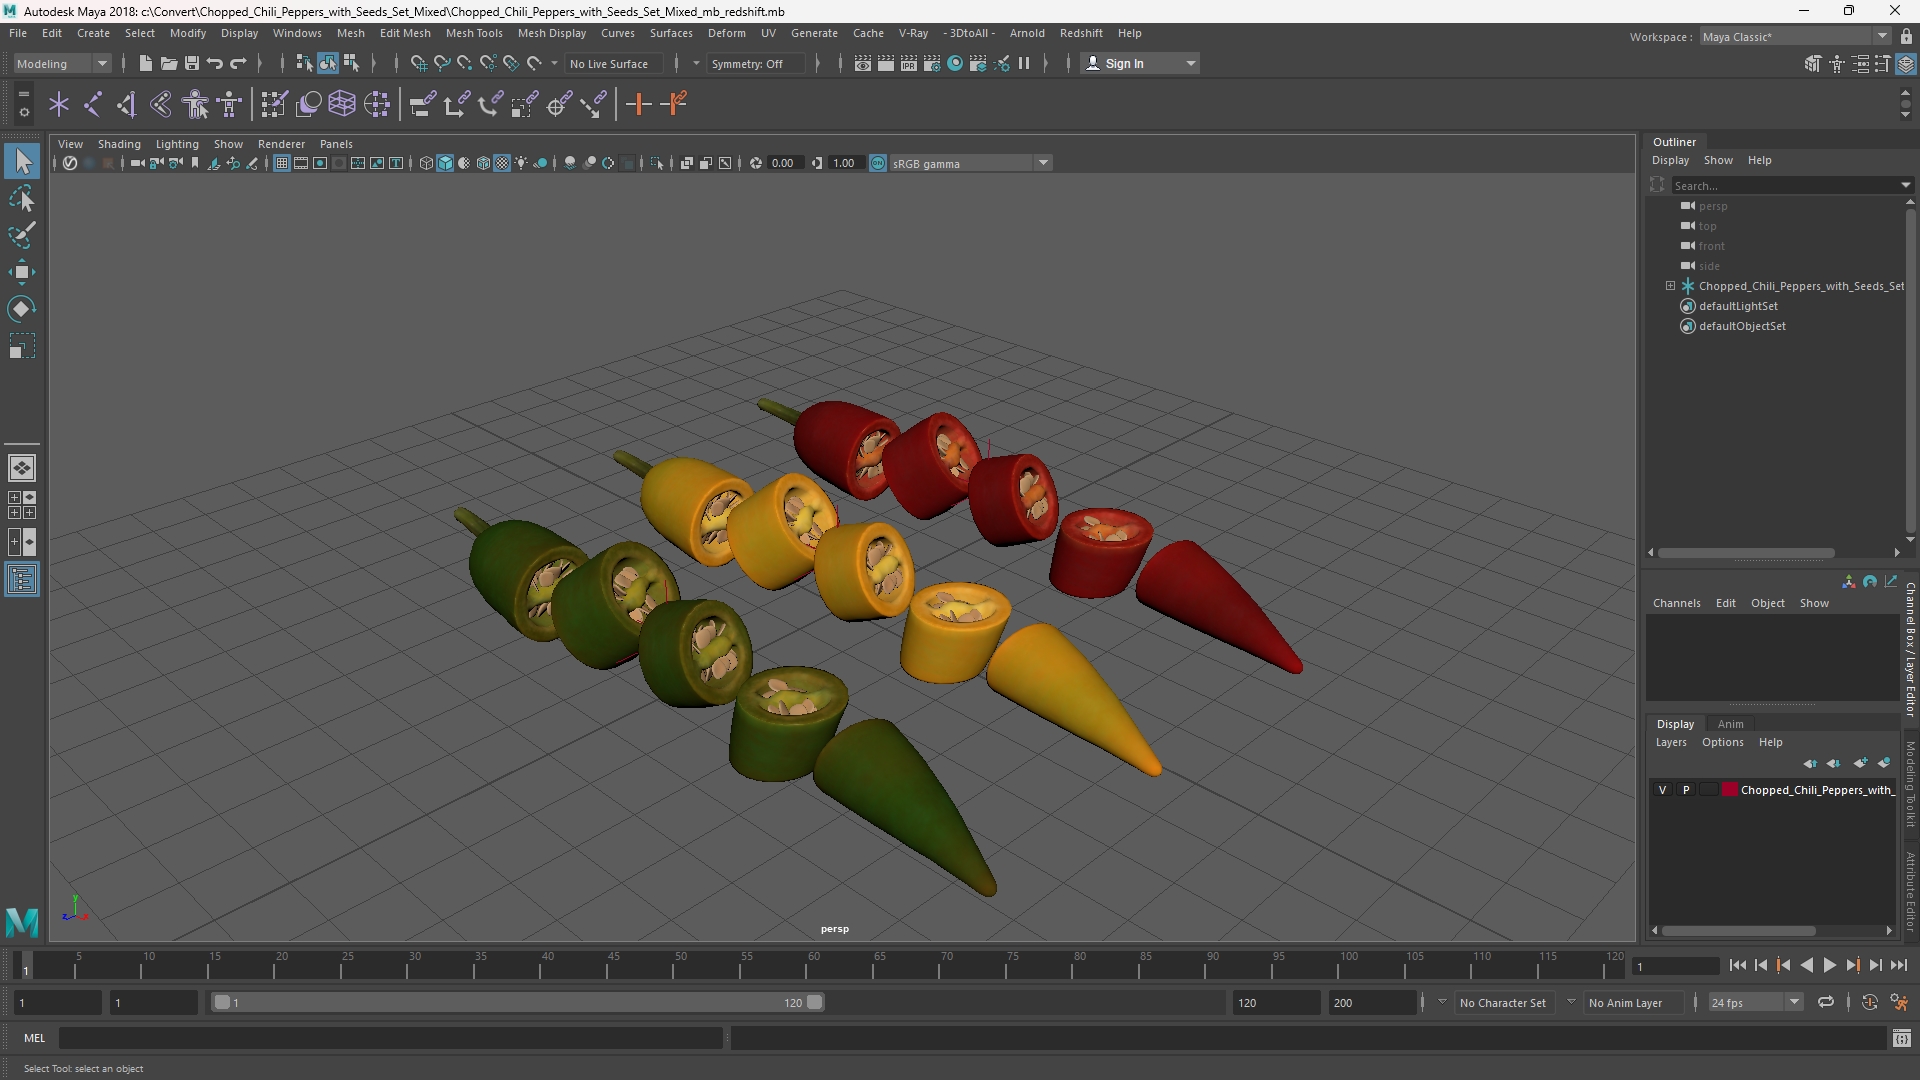Click the time range slider bar
Screen dimensions: 1920x1080
coord(516,1002)
